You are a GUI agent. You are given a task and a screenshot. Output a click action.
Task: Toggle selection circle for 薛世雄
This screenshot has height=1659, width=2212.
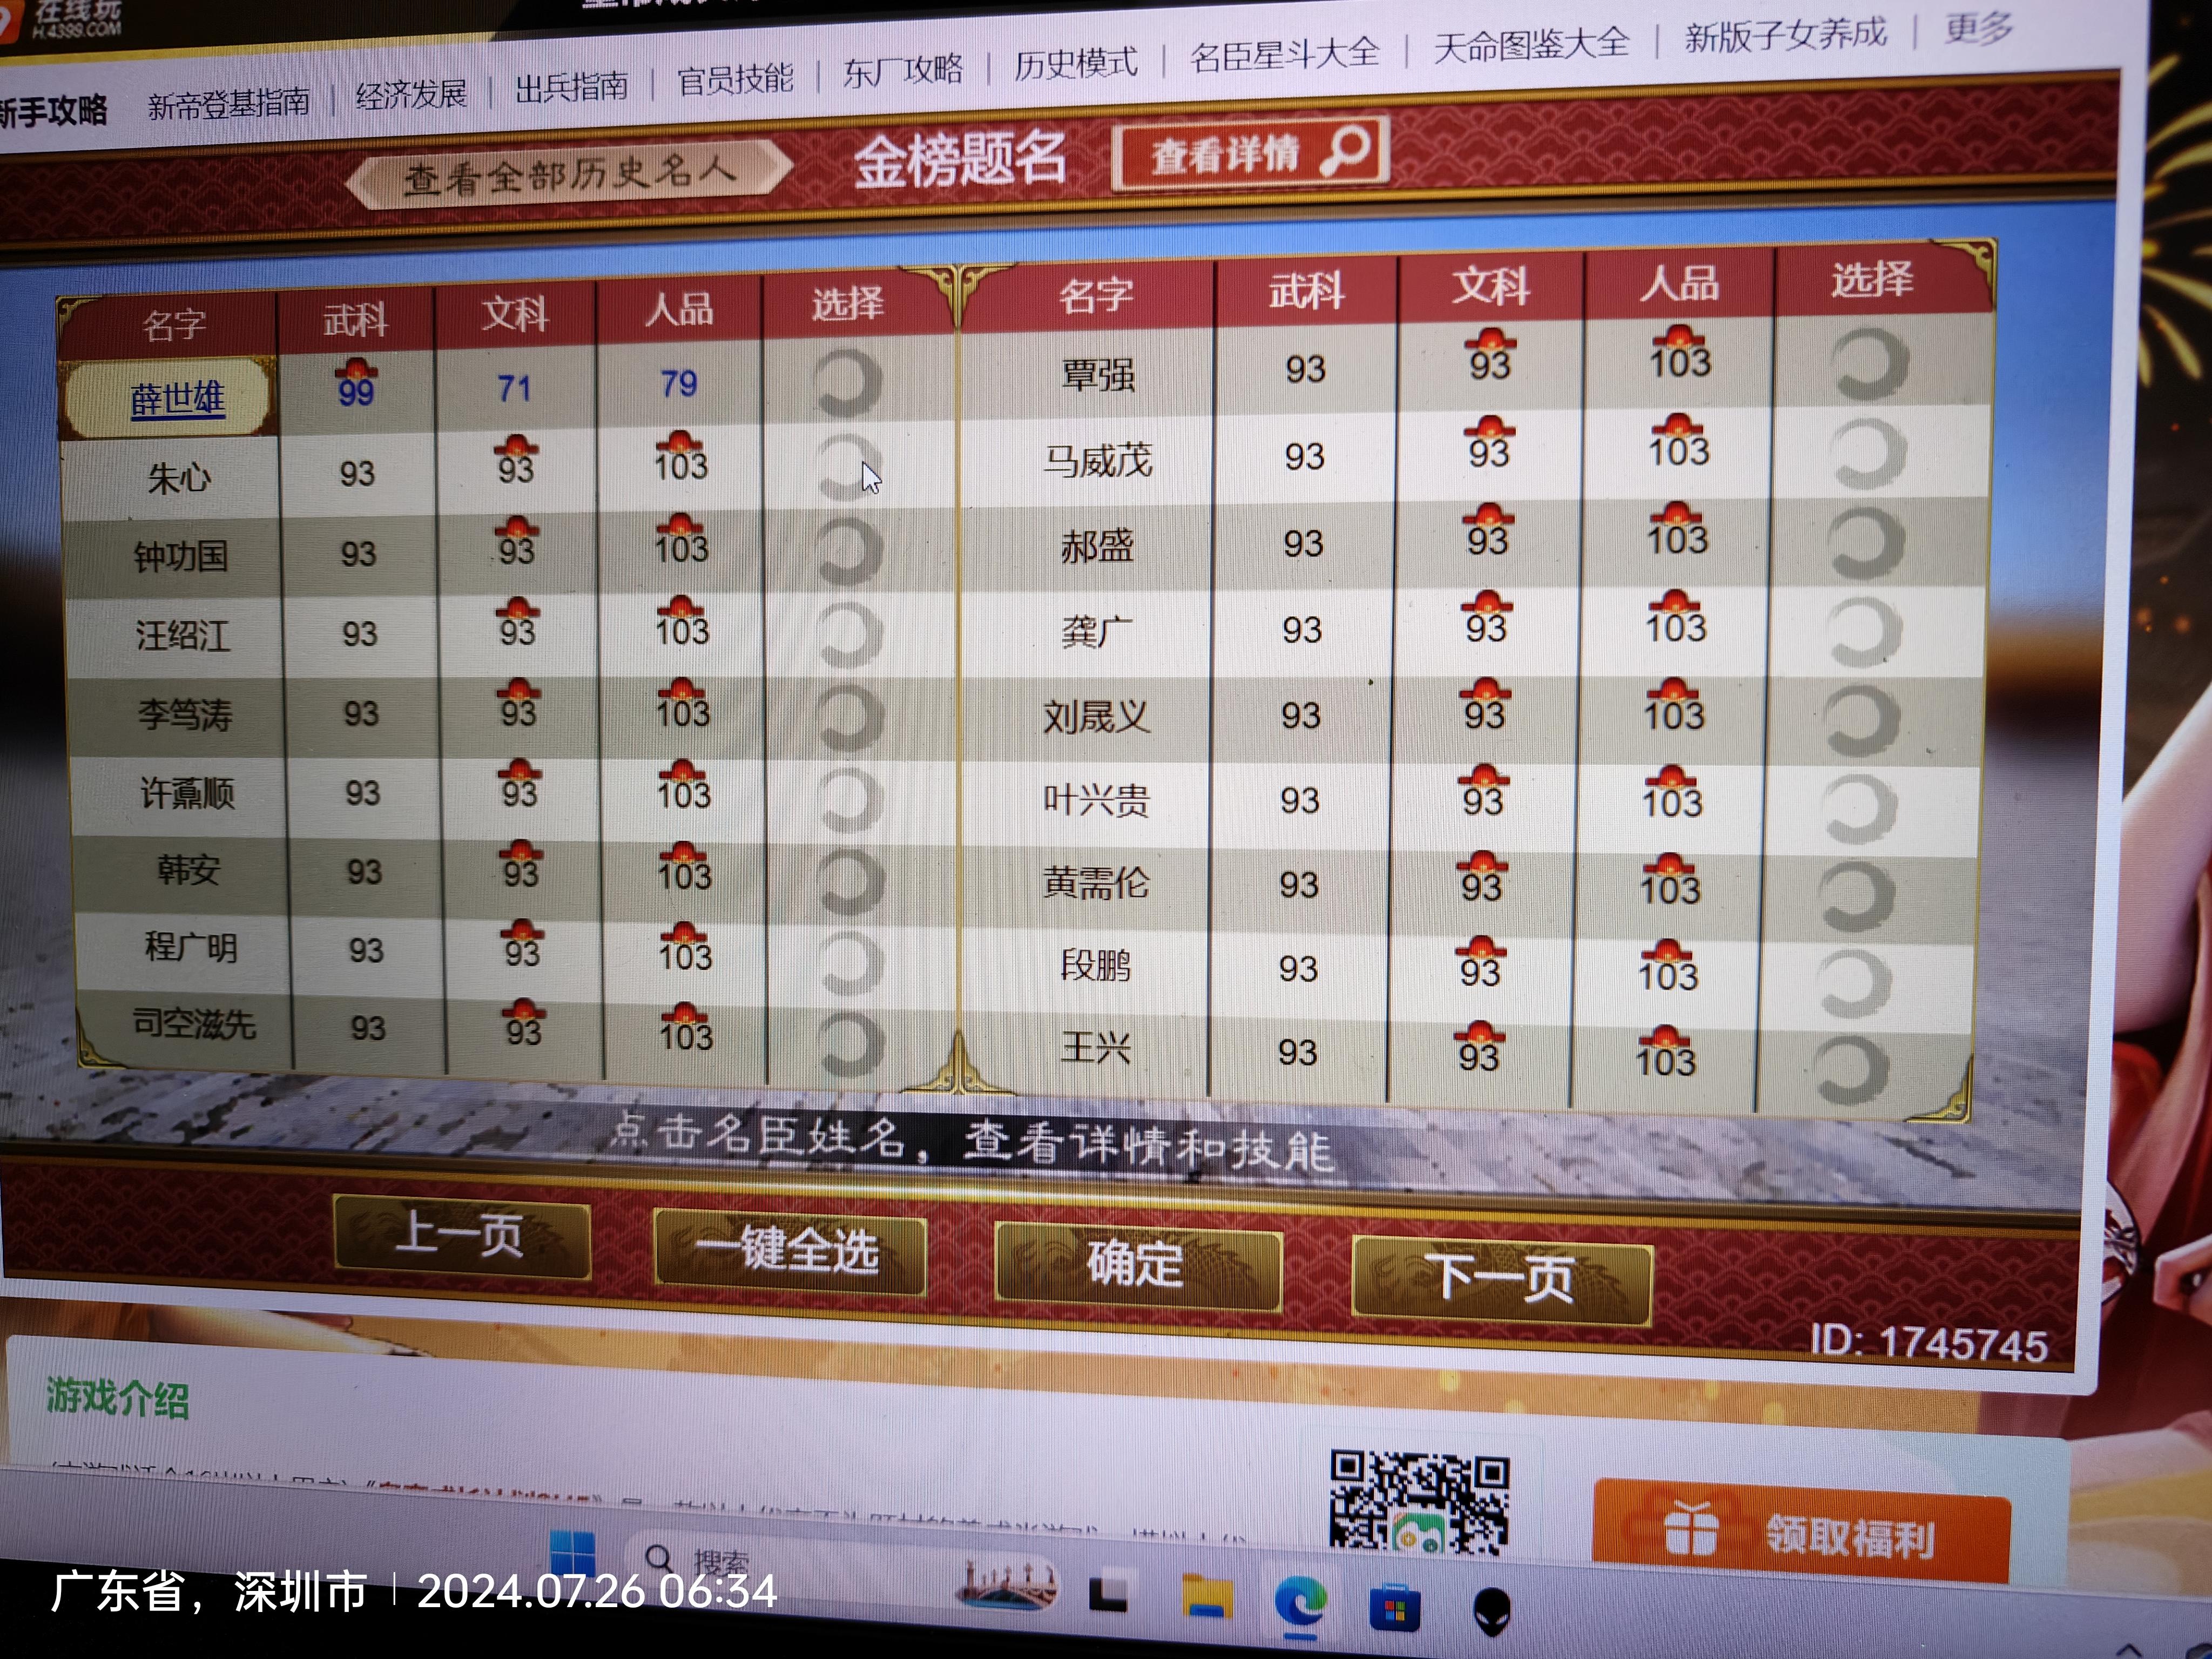[848, 383]
